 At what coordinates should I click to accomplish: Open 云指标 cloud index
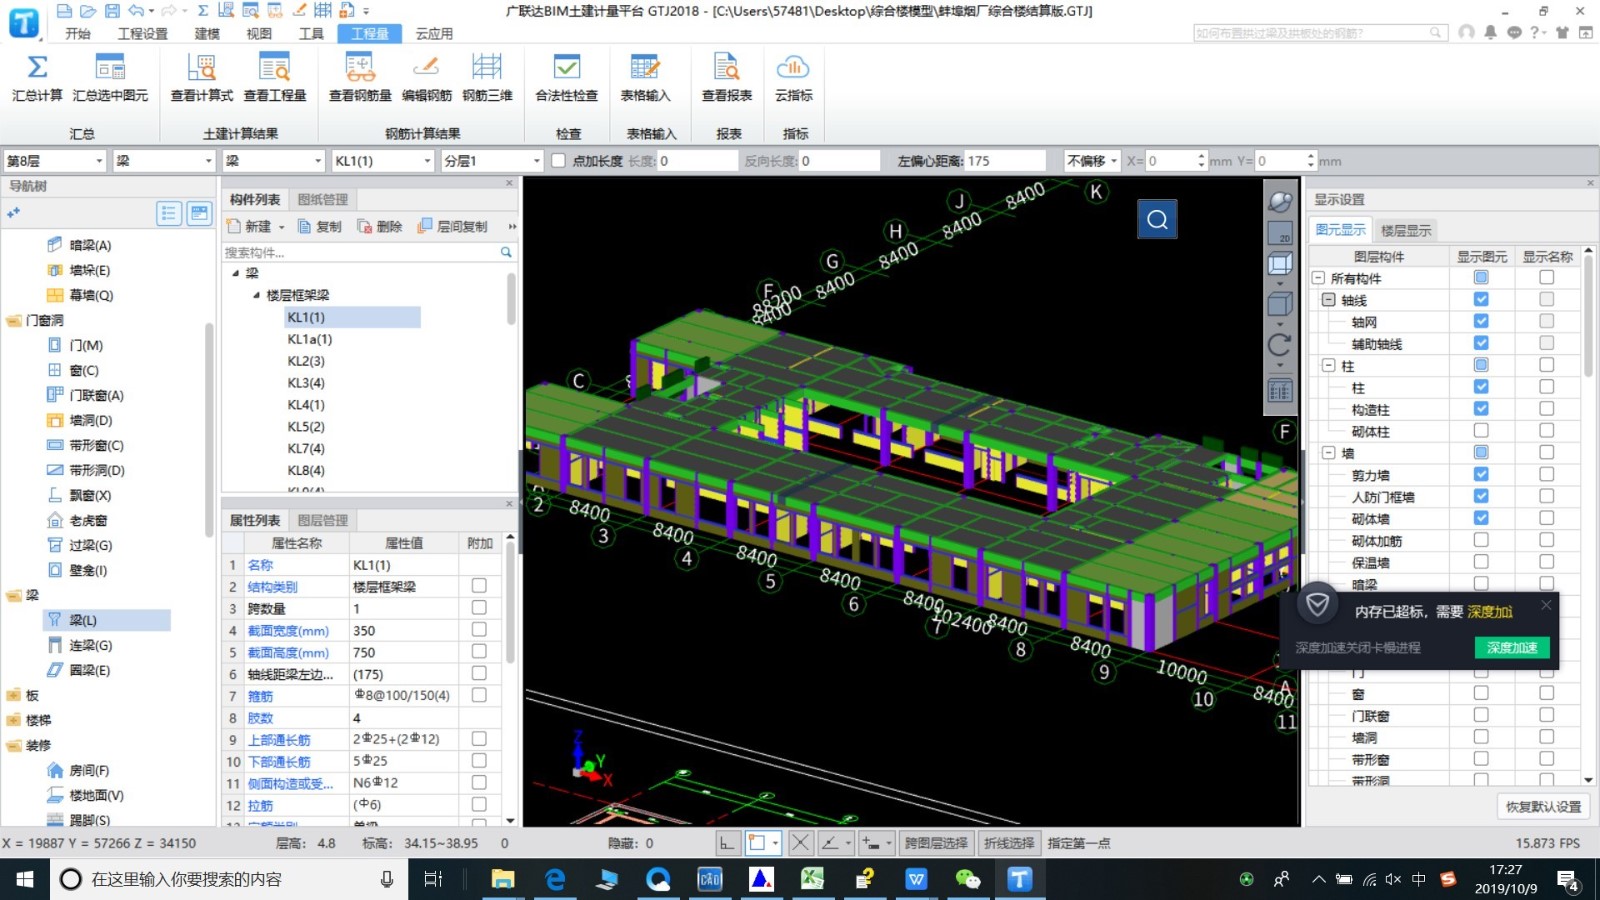tap(793, 78)
